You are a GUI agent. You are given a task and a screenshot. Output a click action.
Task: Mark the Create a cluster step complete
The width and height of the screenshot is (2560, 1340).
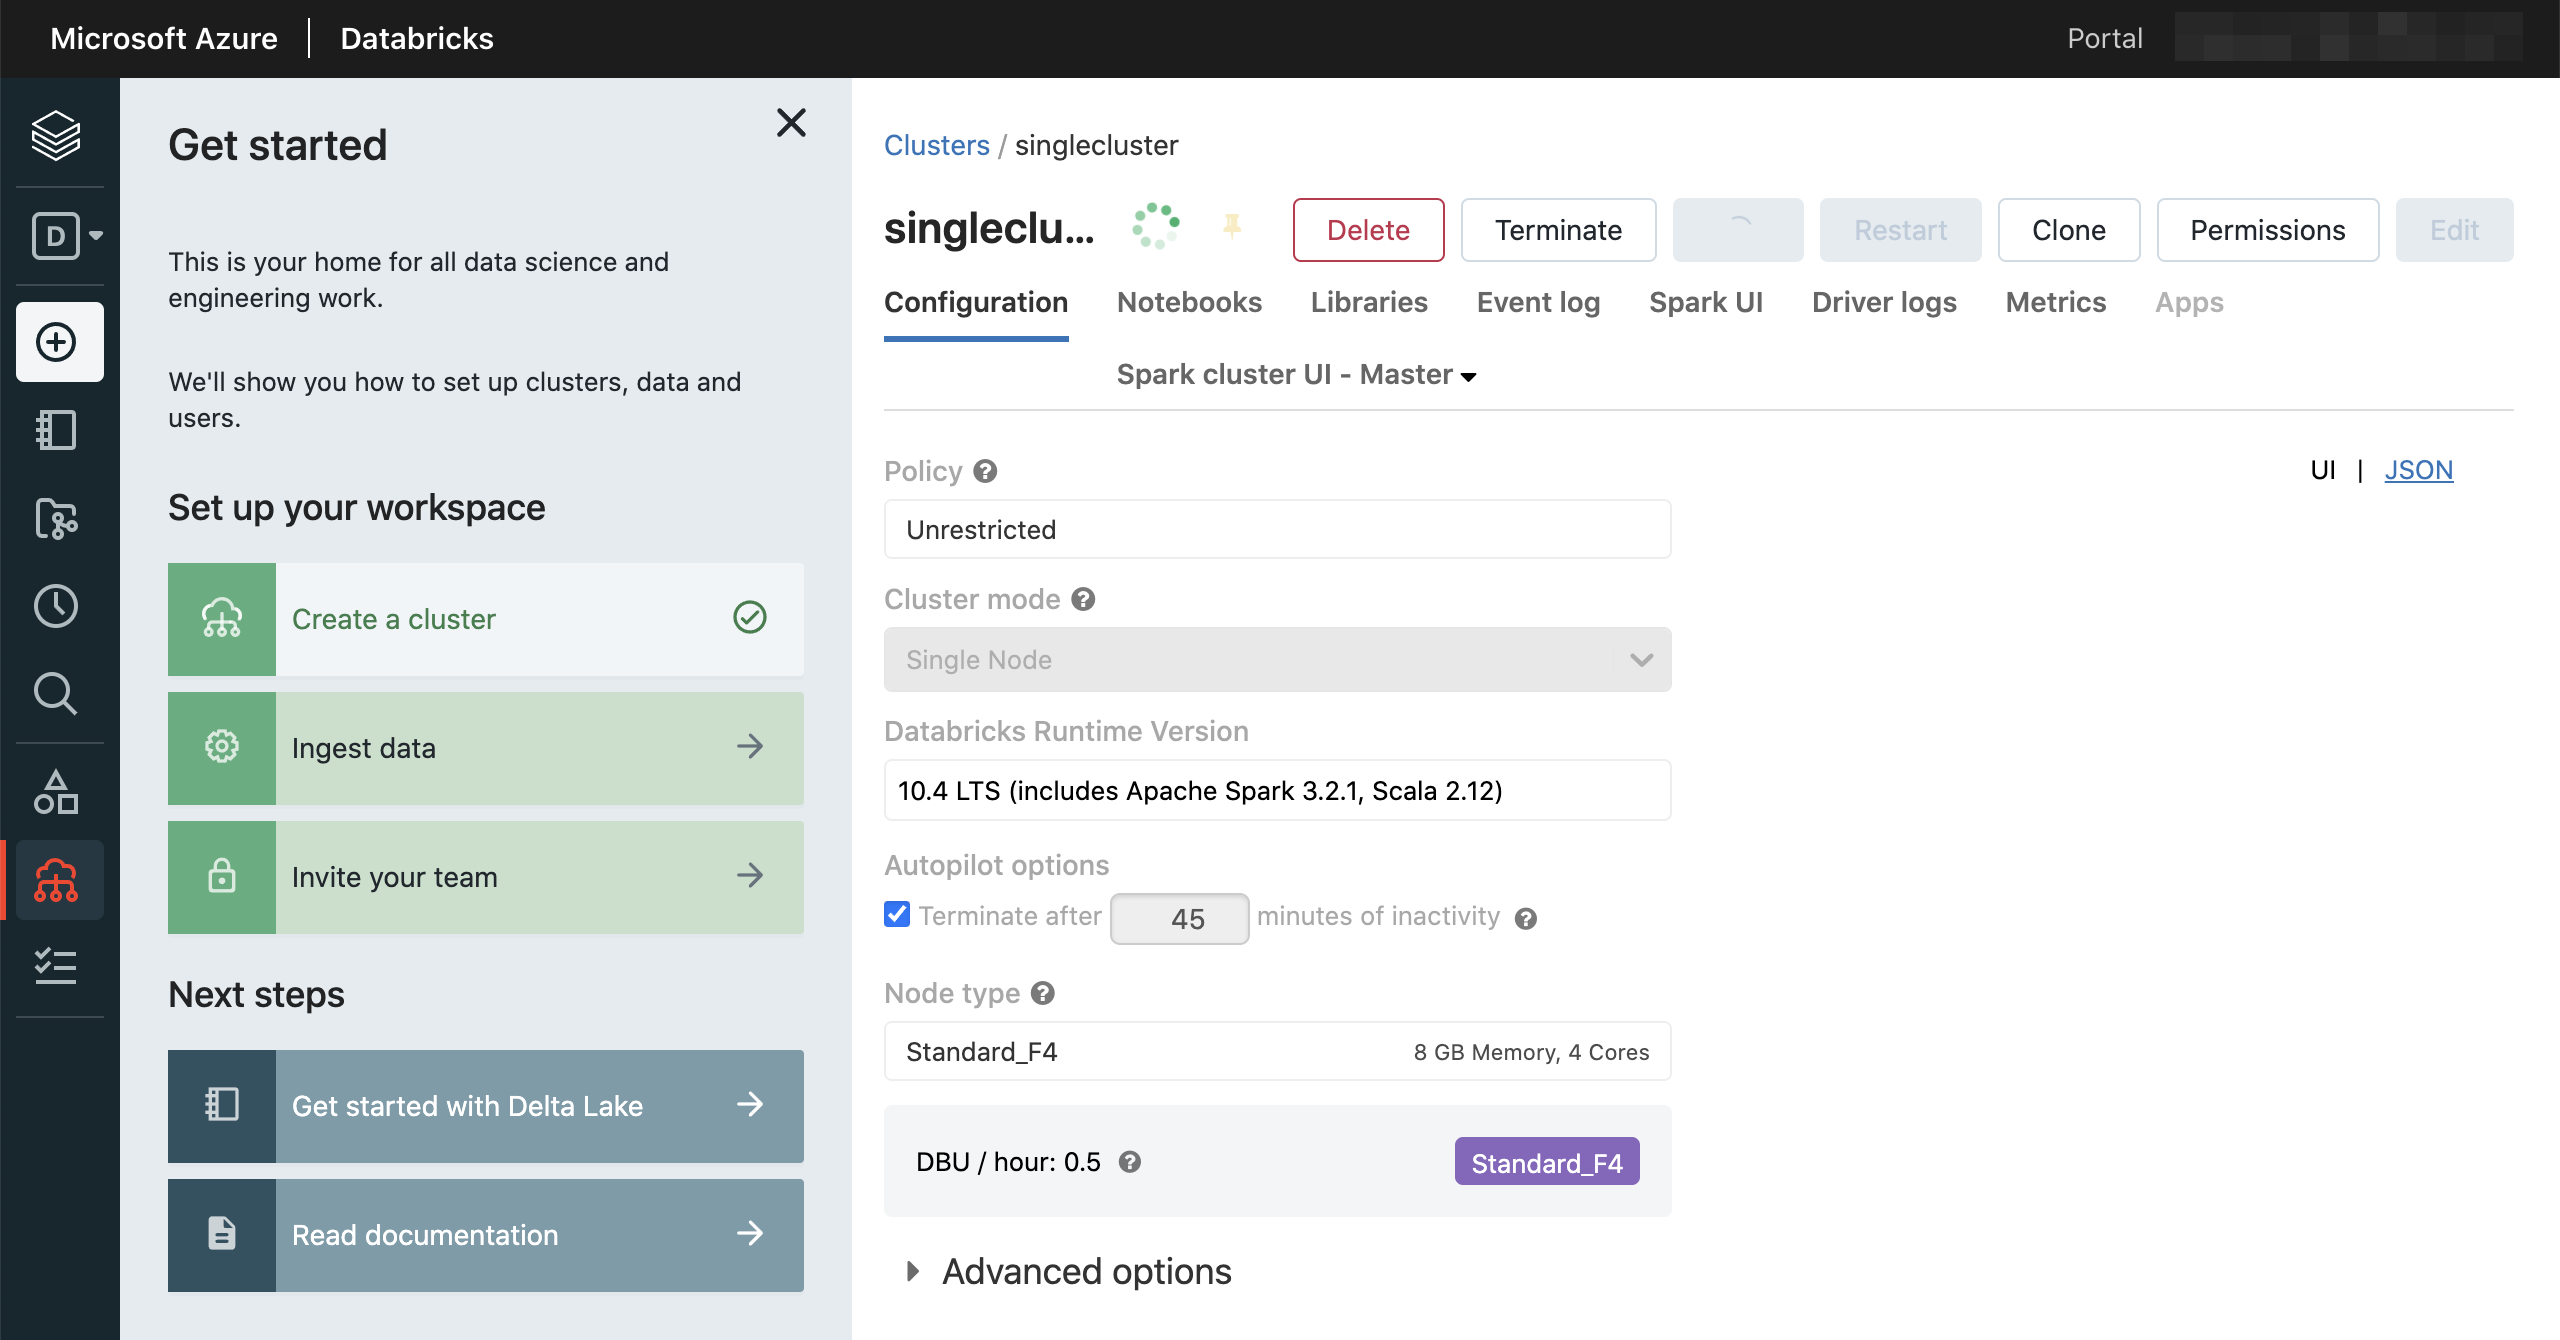click(x=750, y=618)
